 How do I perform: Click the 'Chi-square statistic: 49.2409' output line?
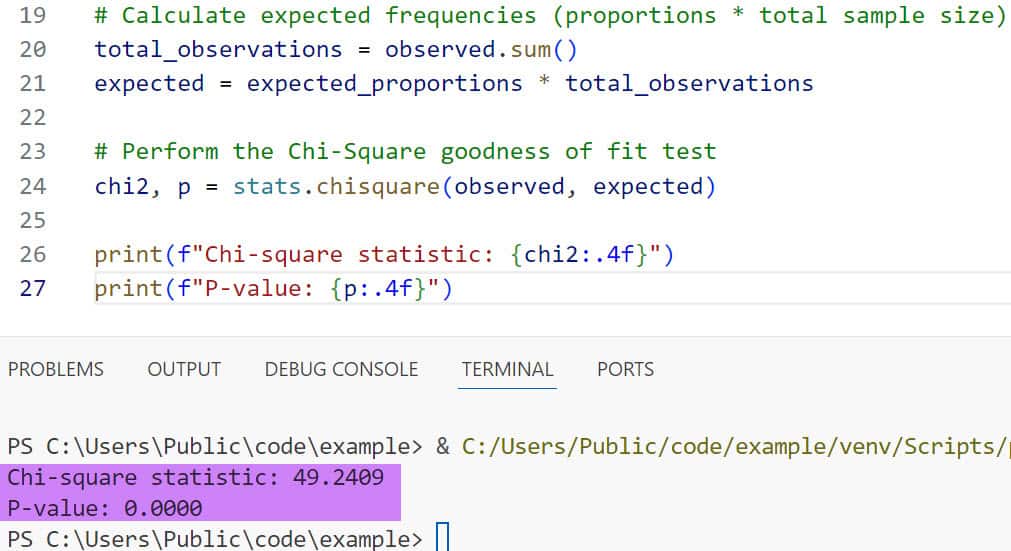point(196,477)
